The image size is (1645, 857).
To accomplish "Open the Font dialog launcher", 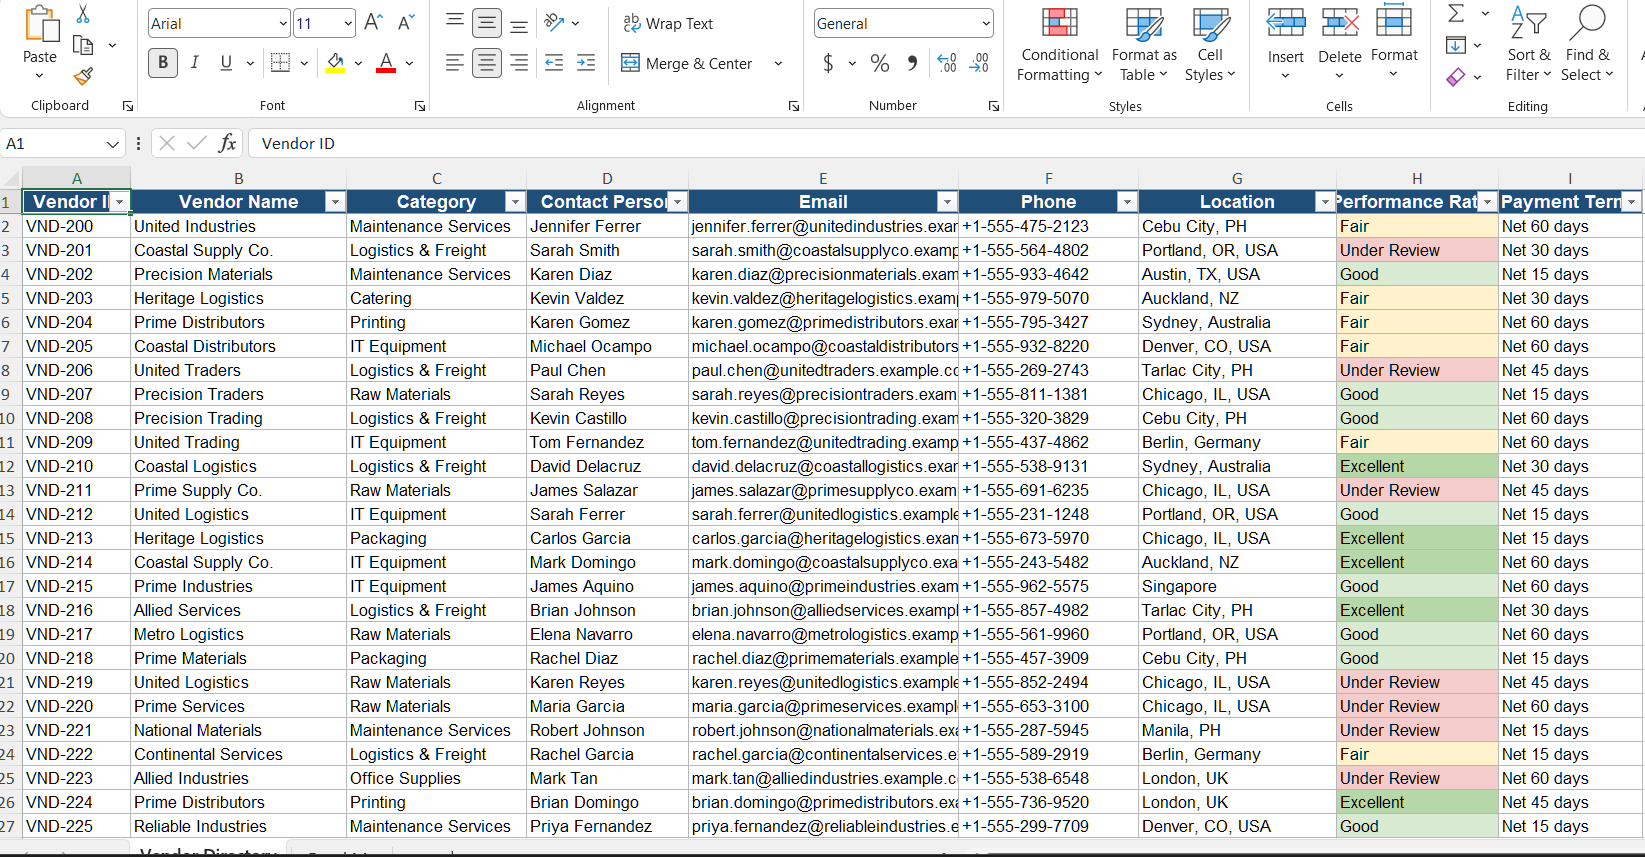I will 420,105.
